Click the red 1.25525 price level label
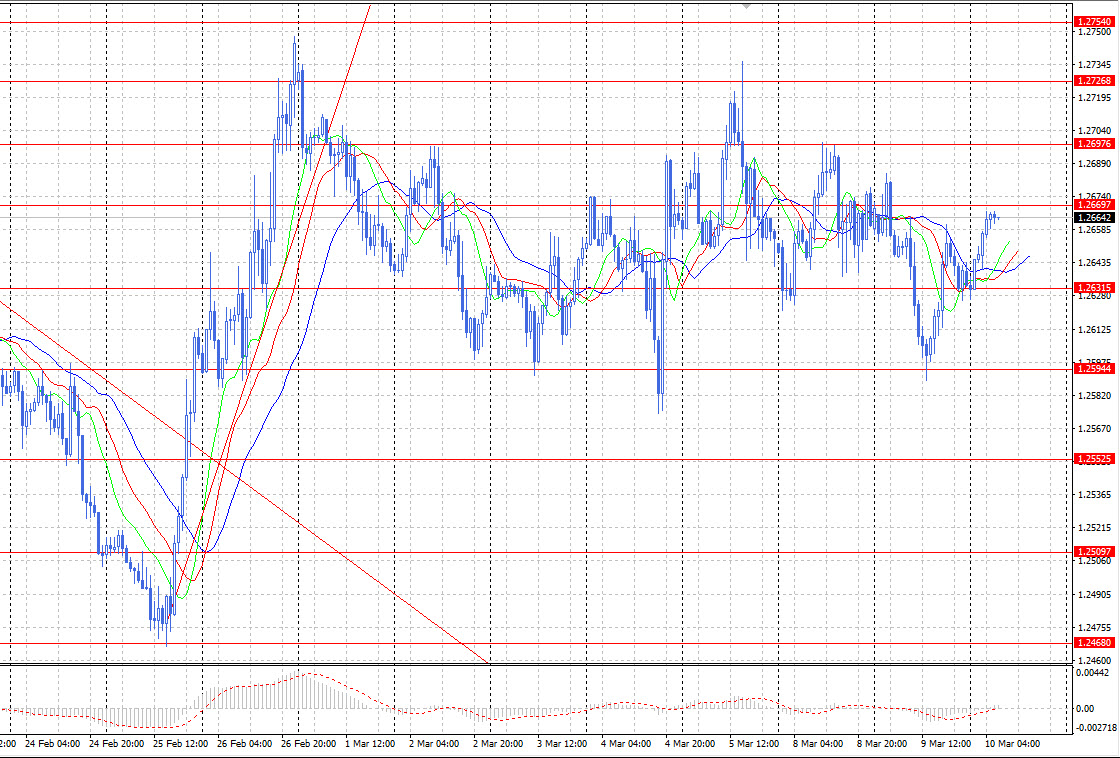1120x758 pixels. coord(1094,459)
